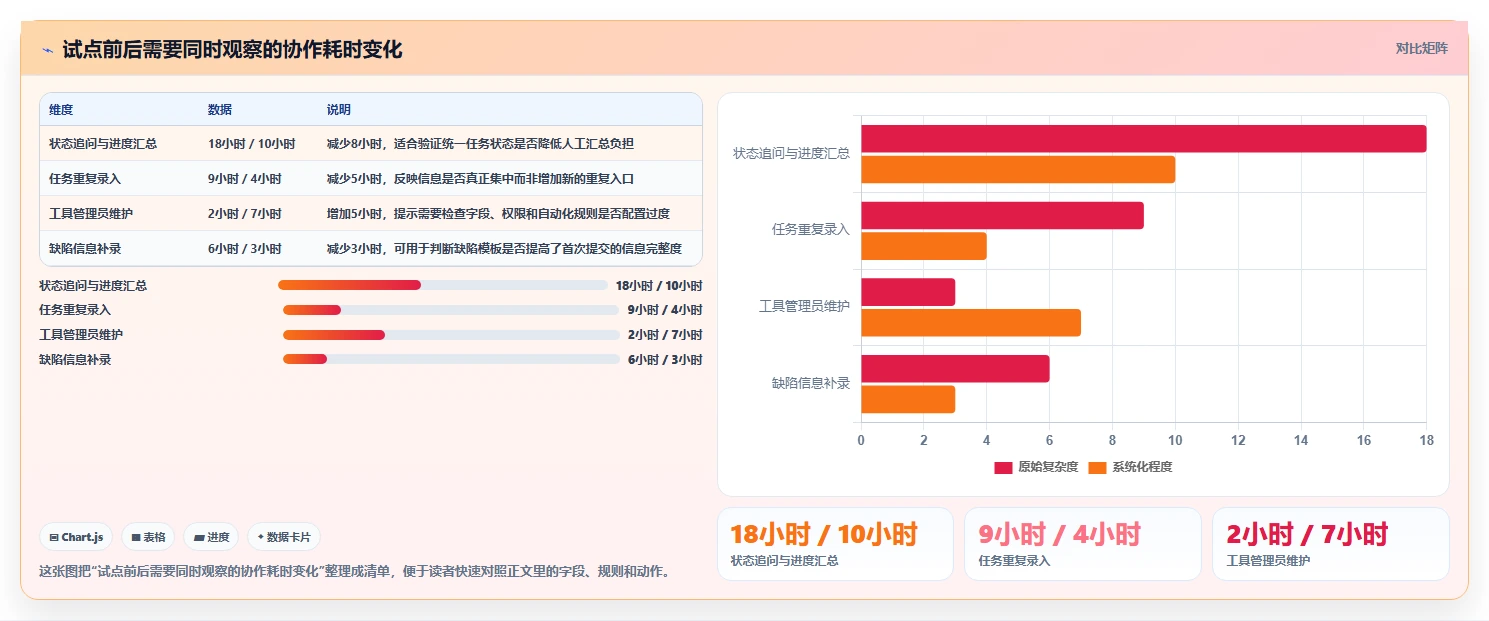Select table cell 任务重复录入

point(85,179)
